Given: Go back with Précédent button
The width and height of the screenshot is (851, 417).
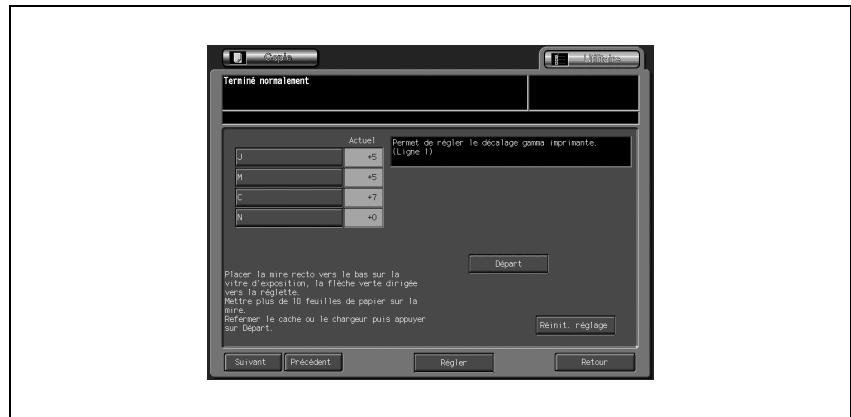Looking at the screenshot, I should point(313,362).
